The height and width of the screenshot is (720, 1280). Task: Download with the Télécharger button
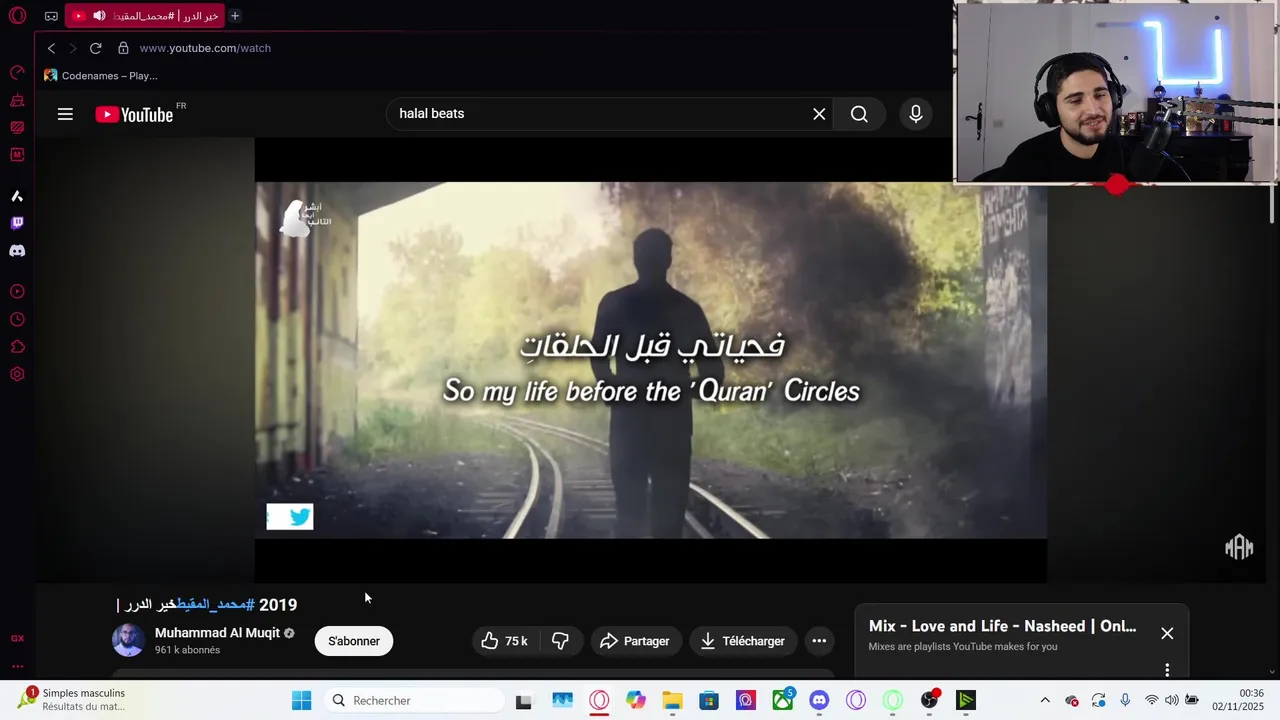[x=742, y=641]
